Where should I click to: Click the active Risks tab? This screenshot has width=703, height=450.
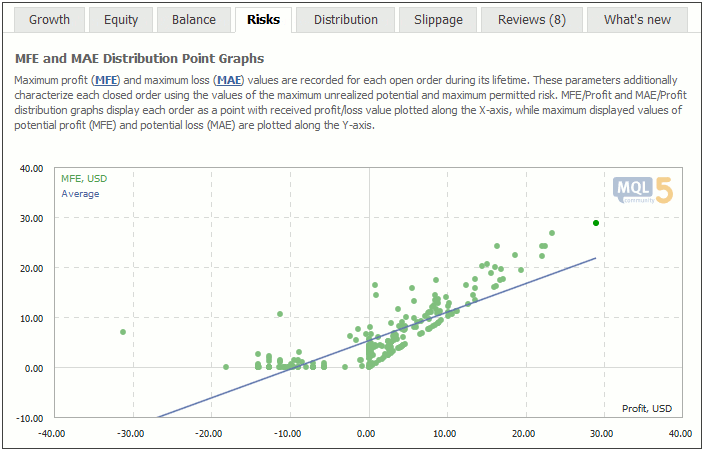point(263,20)
